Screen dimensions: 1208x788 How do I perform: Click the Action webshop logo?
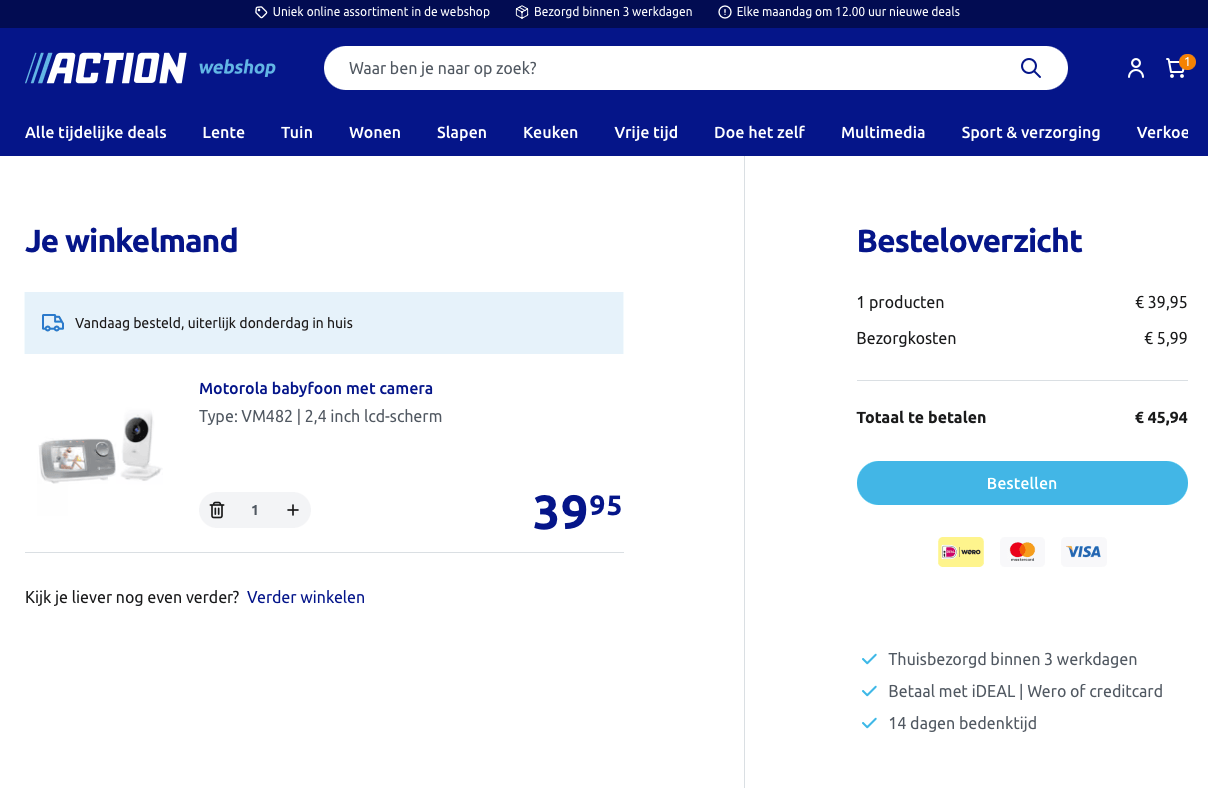pos(150,68)
